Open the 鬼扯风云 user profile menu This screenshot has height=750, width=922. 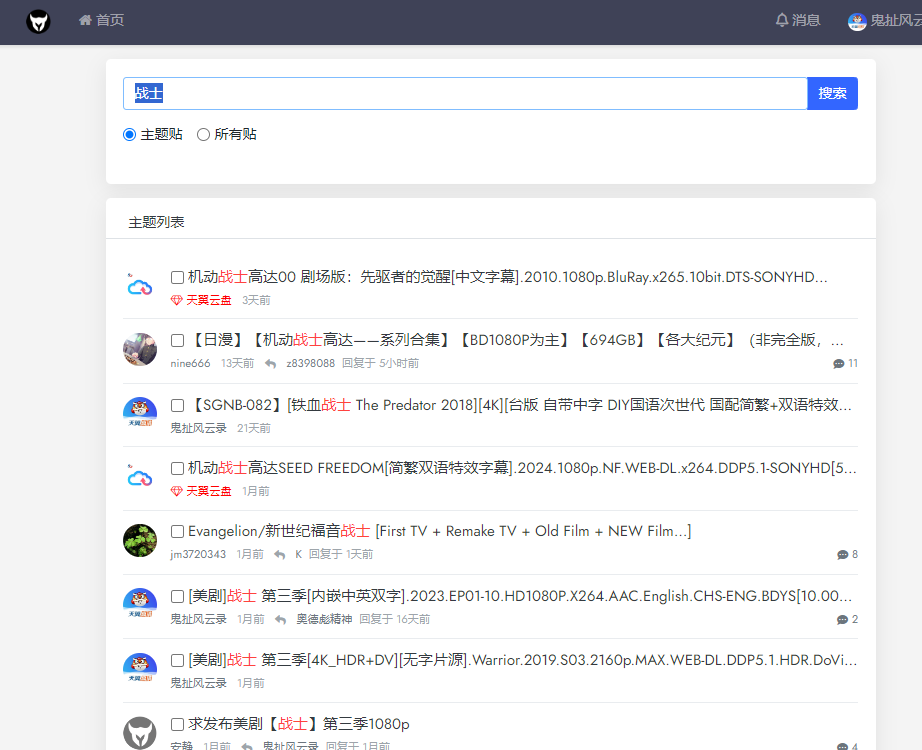883,21
